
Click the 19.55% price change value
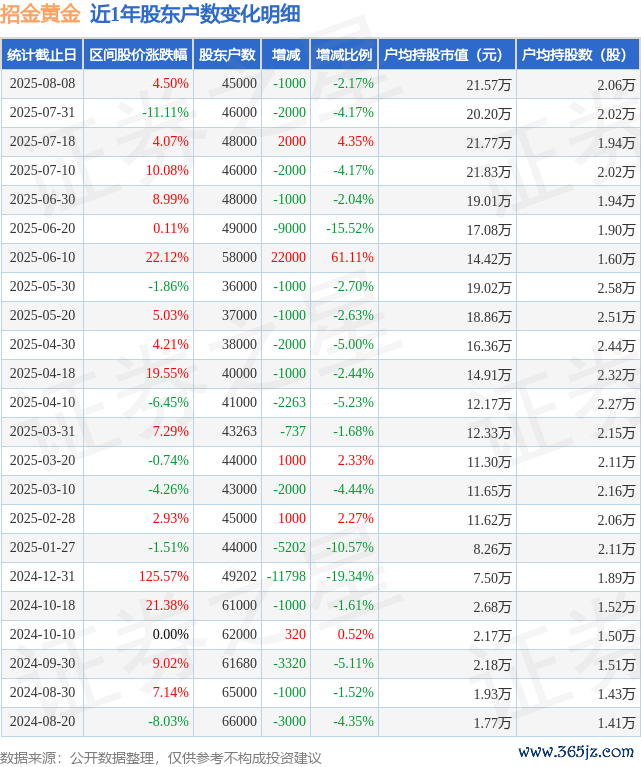click(167, 373)
